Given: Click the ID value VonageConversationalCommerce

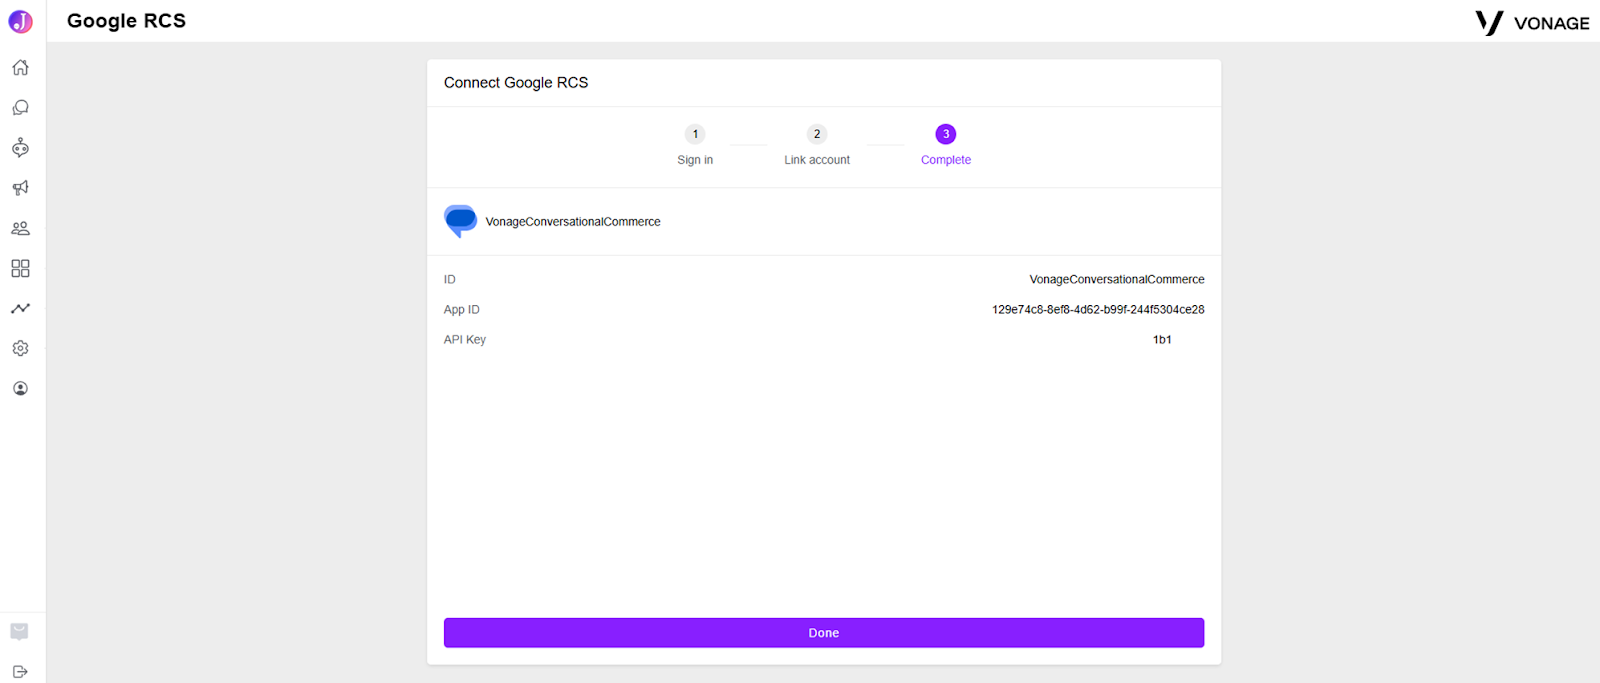Looking at the screenshot, I should 1117,280.
